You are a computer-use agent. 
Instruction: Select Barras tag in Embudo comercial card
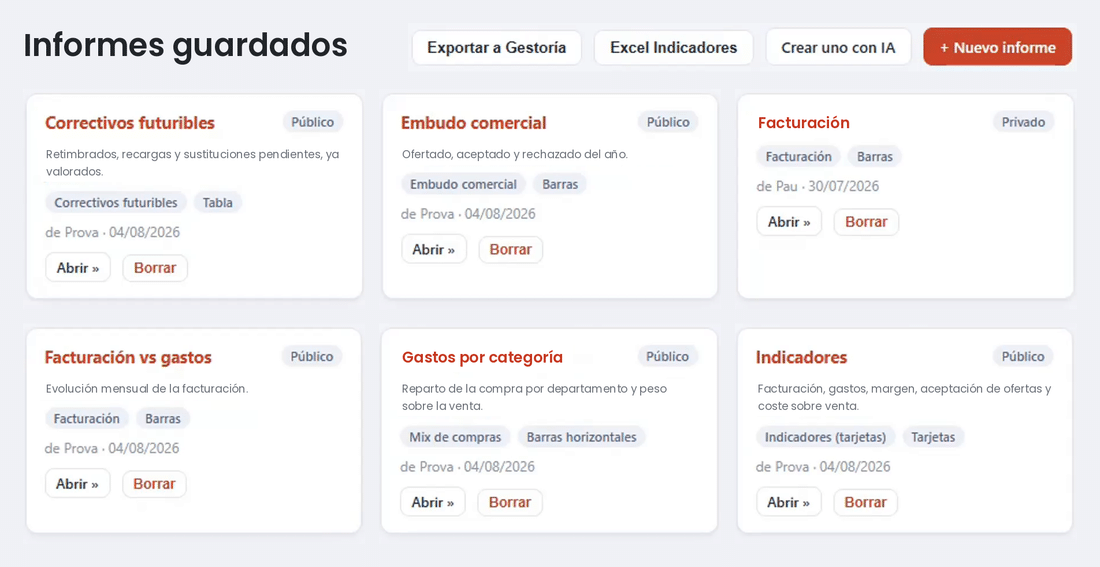(560, 185)
